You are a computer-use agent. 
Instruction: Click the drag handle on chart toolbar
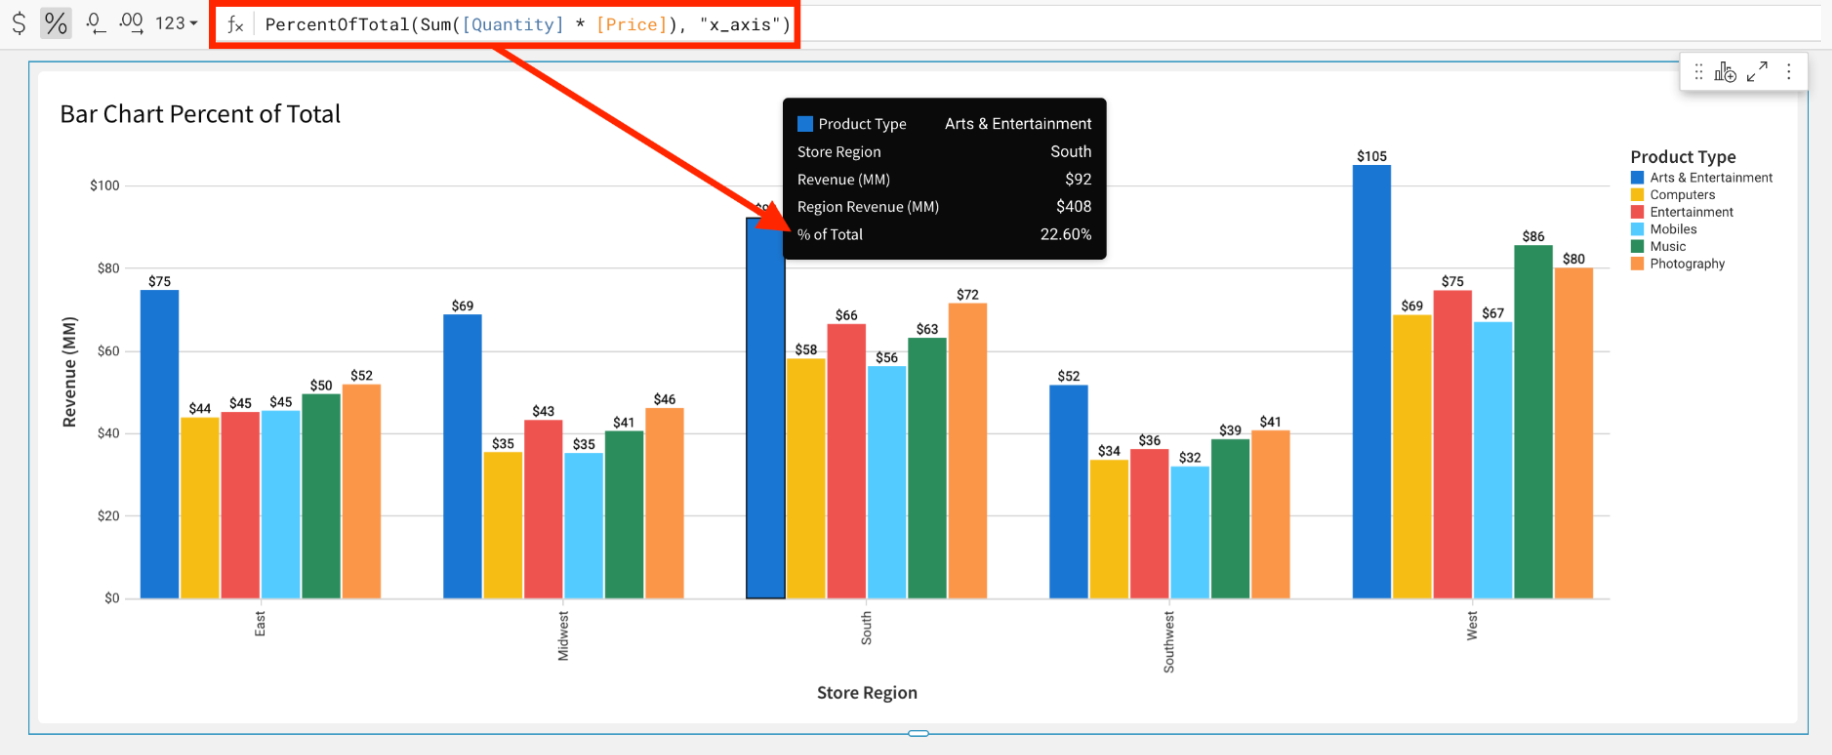[1698, 72]
